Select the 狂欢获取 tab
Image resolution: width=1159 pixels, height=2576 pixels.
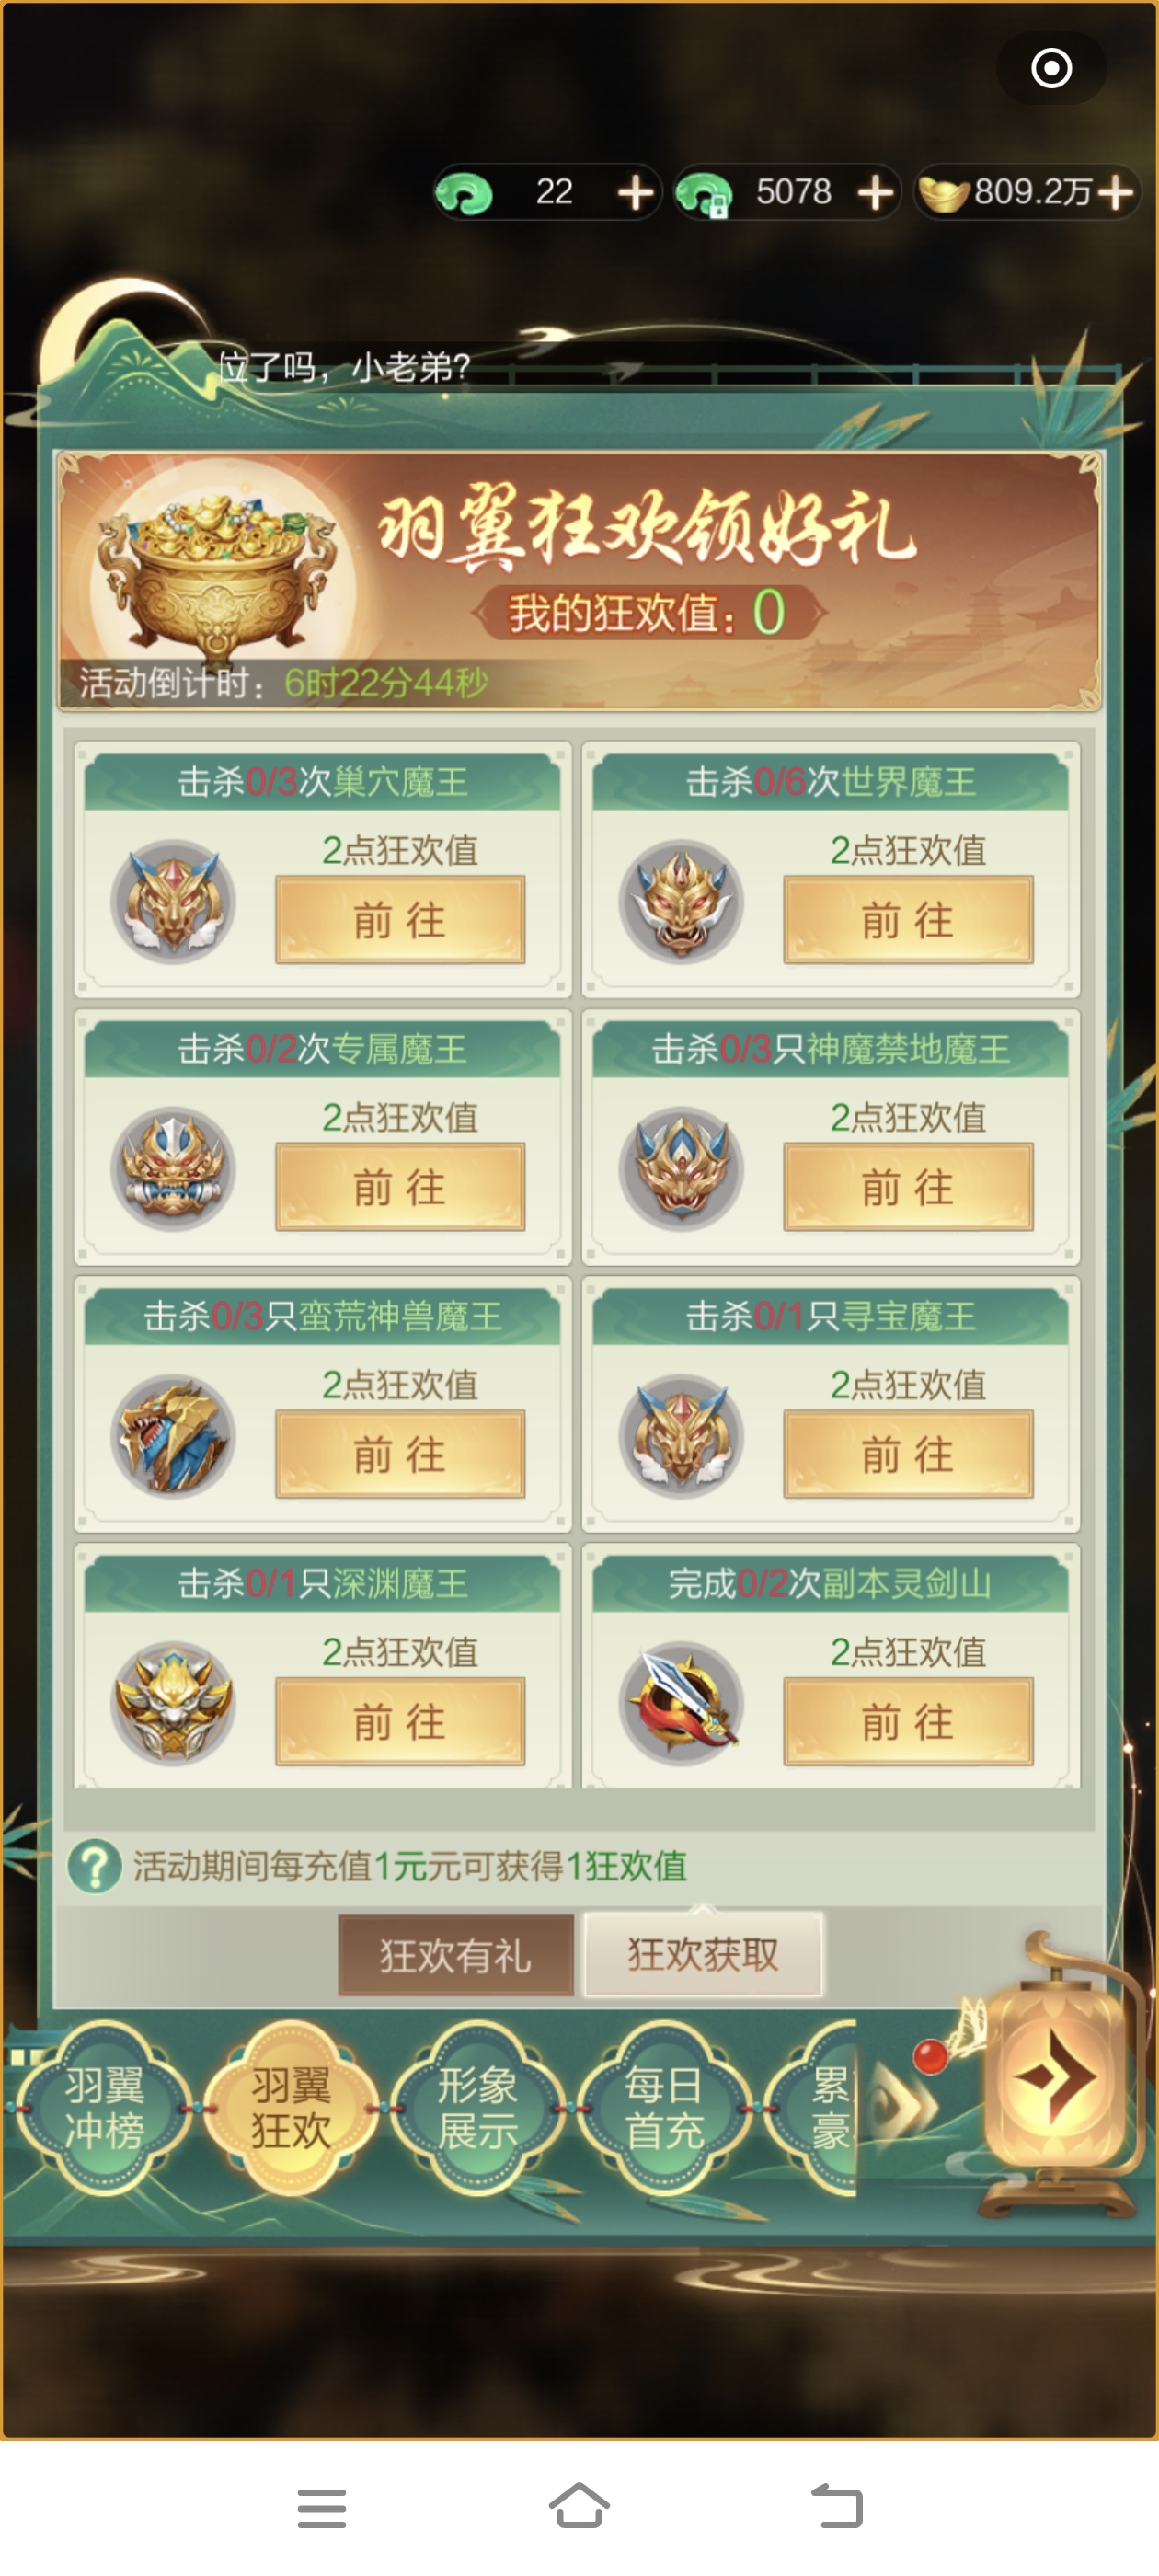tap(703, 1954)
